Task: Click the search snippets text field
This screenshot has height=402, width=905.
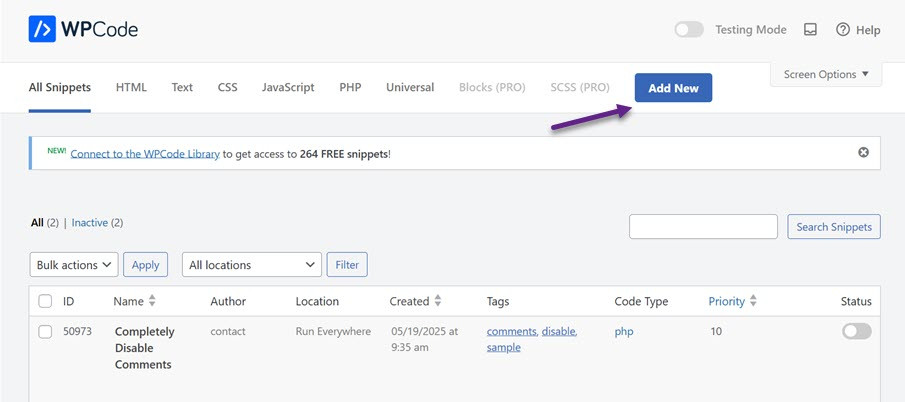Action: click(x=703, y=227)
